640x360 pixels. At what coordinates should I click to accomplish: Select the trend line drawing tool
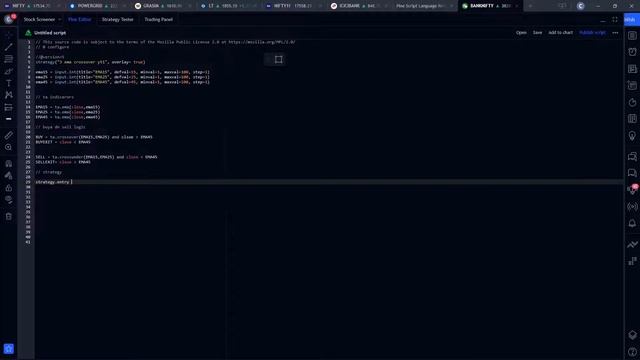pos(9,47)
